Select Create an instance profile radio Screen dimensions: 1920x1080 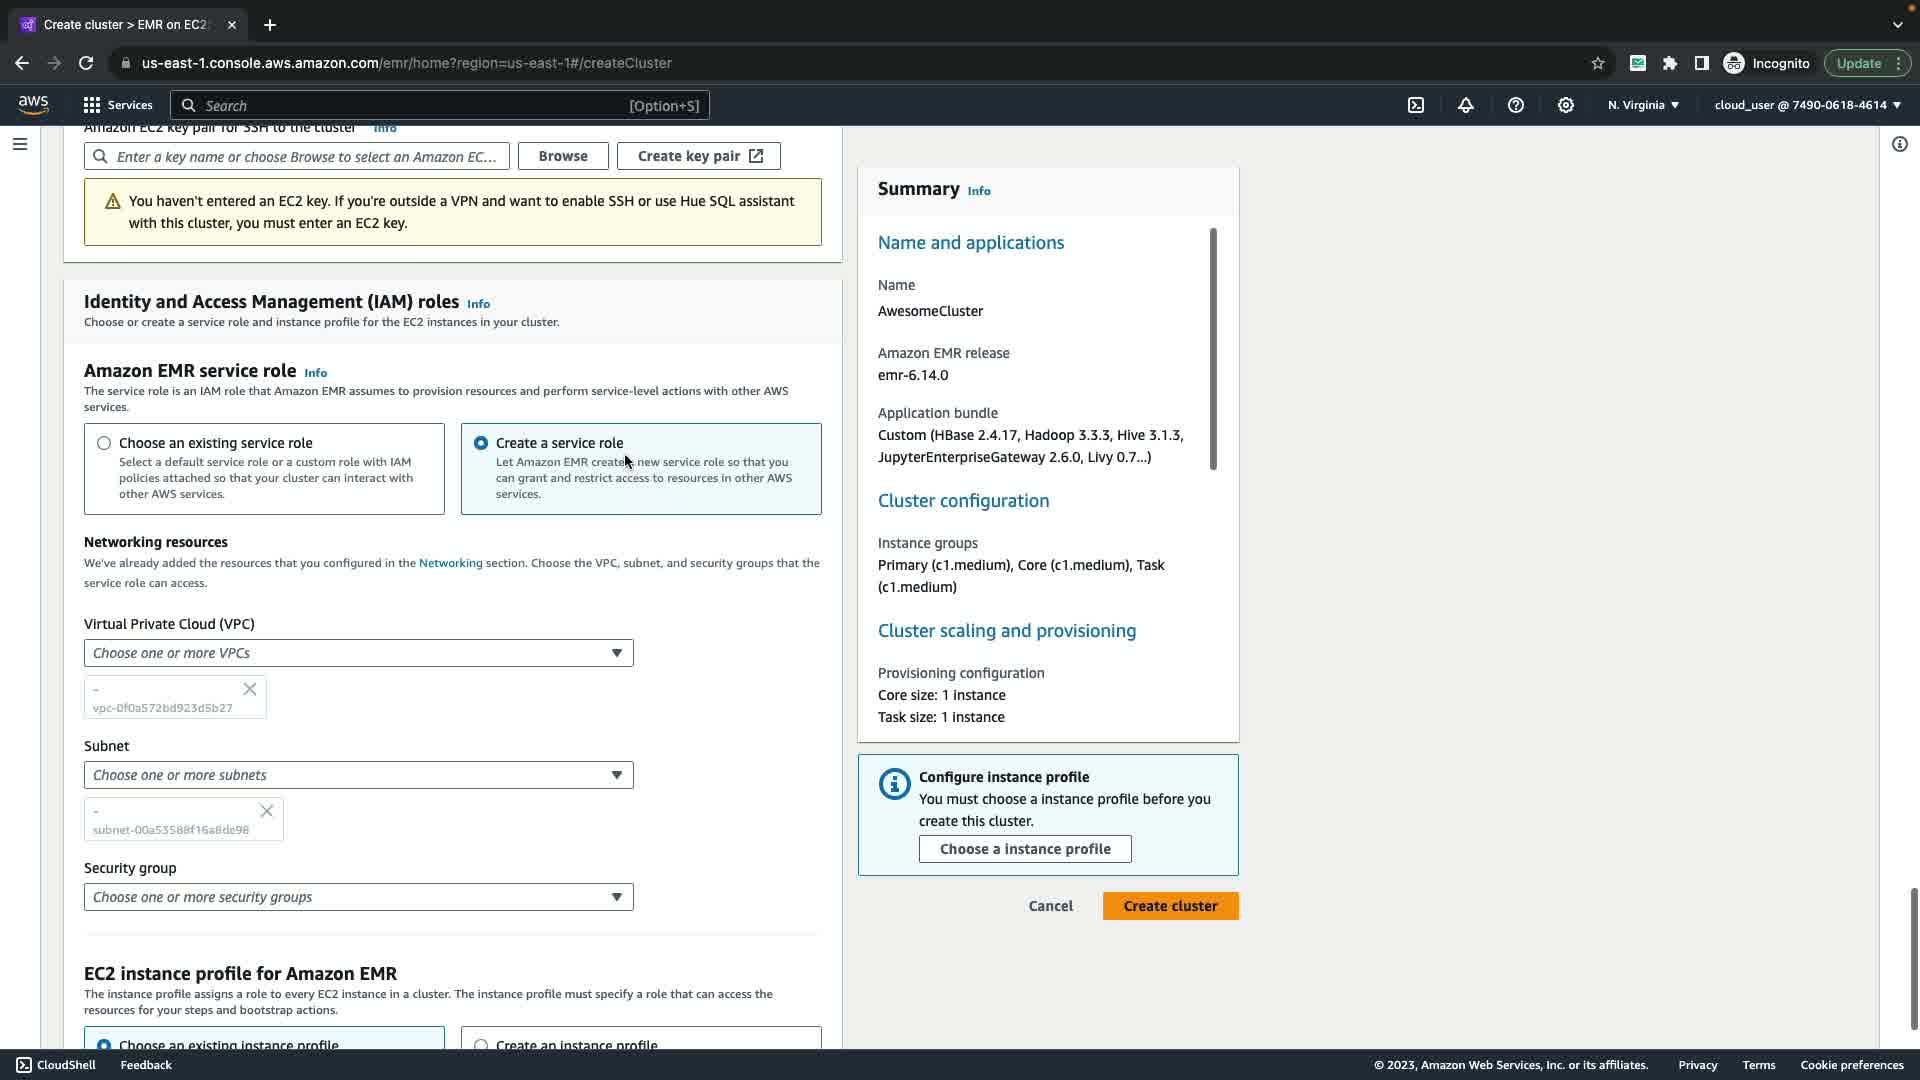[x=481, y=1045]
